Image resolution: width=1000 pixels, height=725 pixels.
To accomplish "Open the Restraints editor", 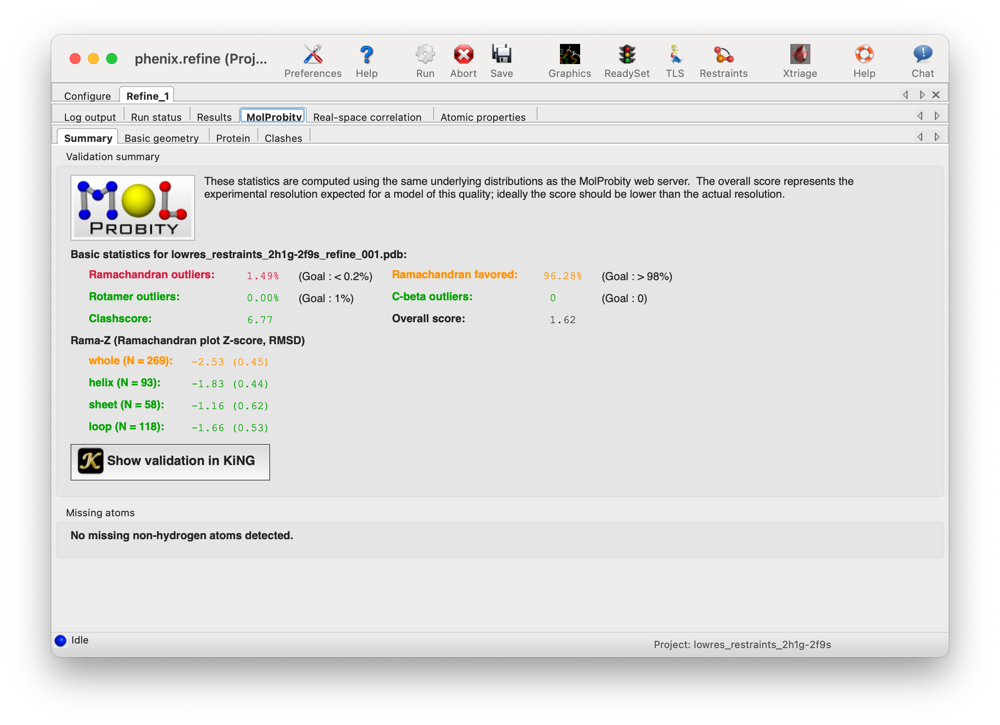I will coord(723,61).
